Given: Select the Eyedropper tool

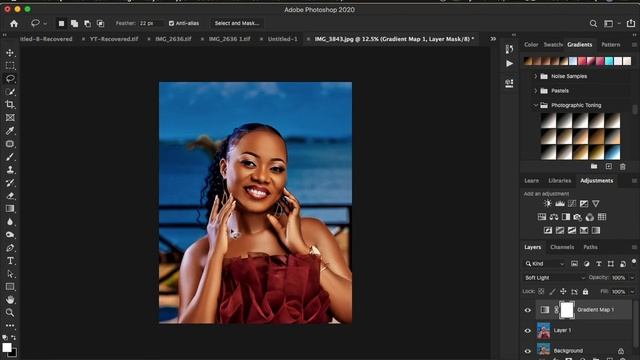Looking at the screenshot, I should tap(10, 131).
